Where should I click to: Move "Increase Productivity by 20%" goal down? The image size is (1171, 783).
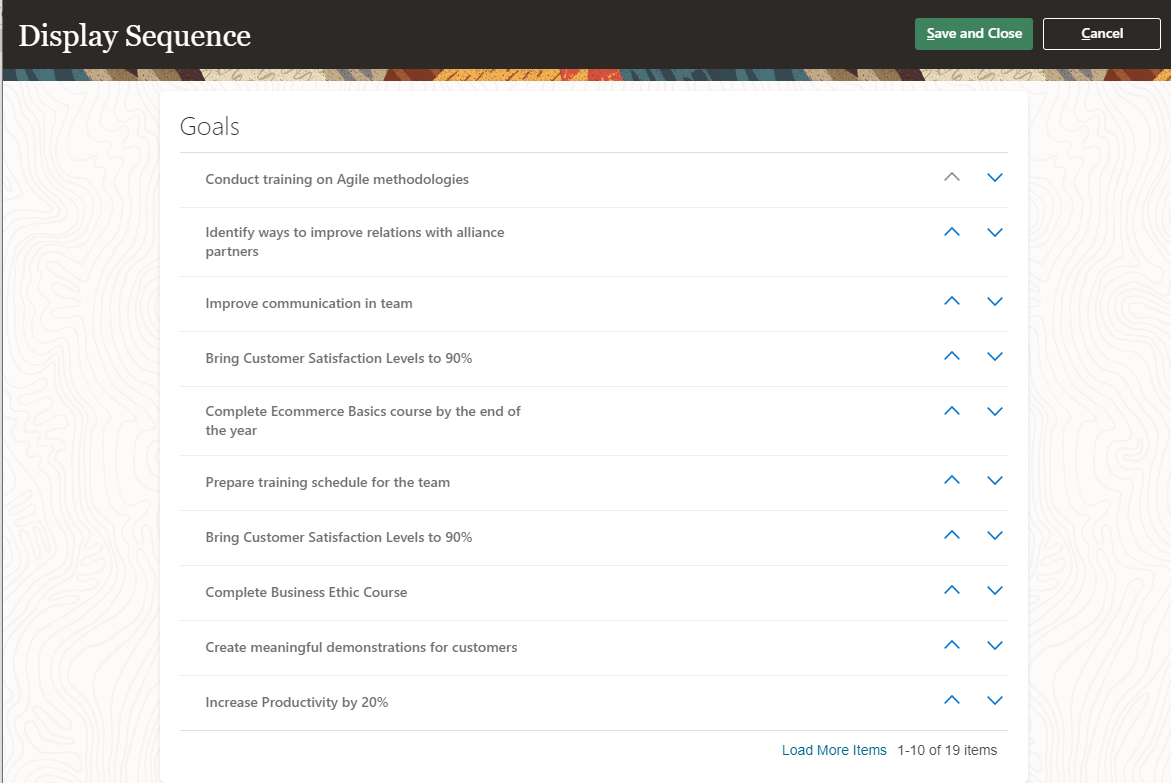(994, 700)
